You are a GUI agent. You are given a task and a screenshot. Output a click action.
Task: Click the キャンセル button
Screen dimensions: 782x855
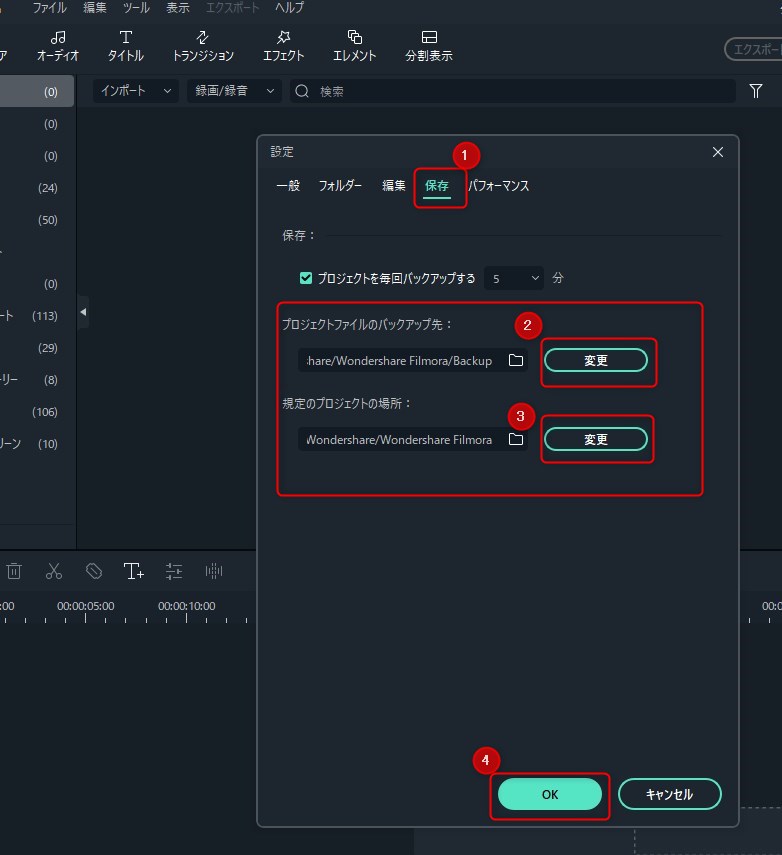669,794
